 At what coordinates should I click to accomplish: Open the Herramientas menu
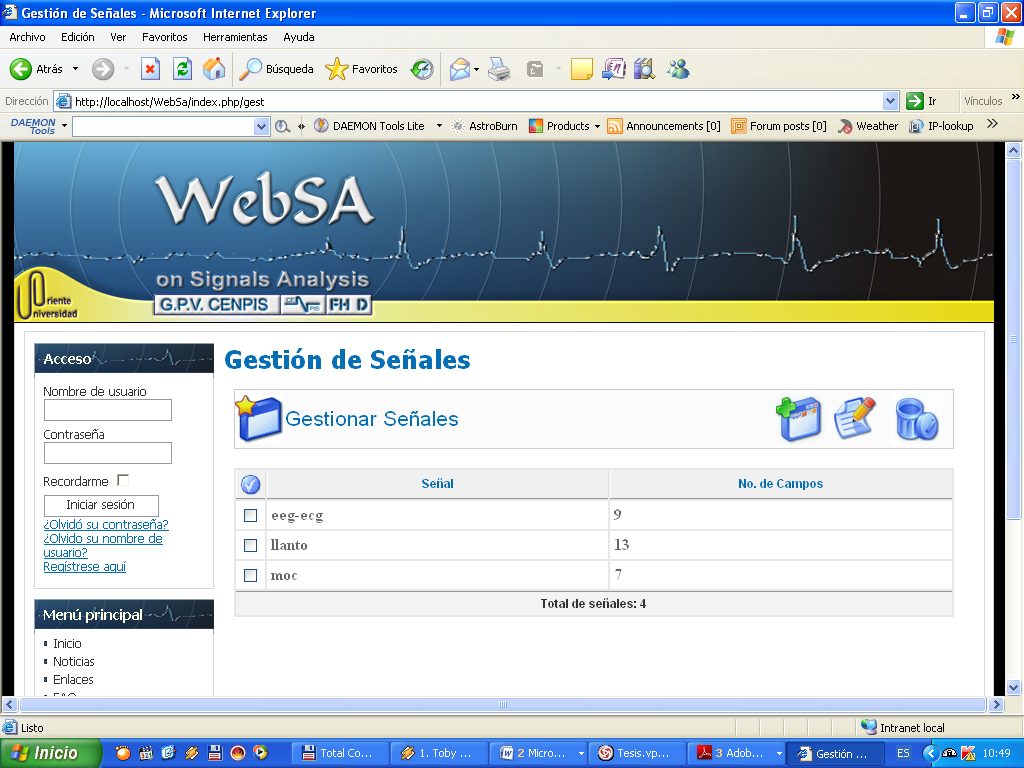pyautogui.click(x=235, y=37)
